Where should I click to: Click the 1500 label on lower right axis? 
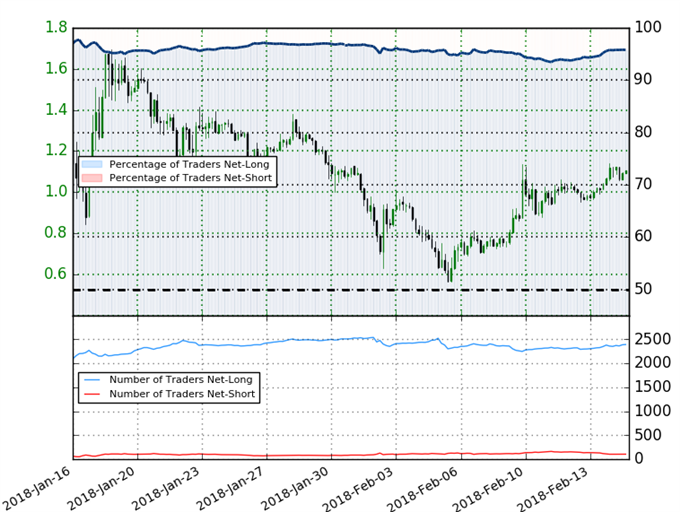pyautogui.click(x=653, y=387)
